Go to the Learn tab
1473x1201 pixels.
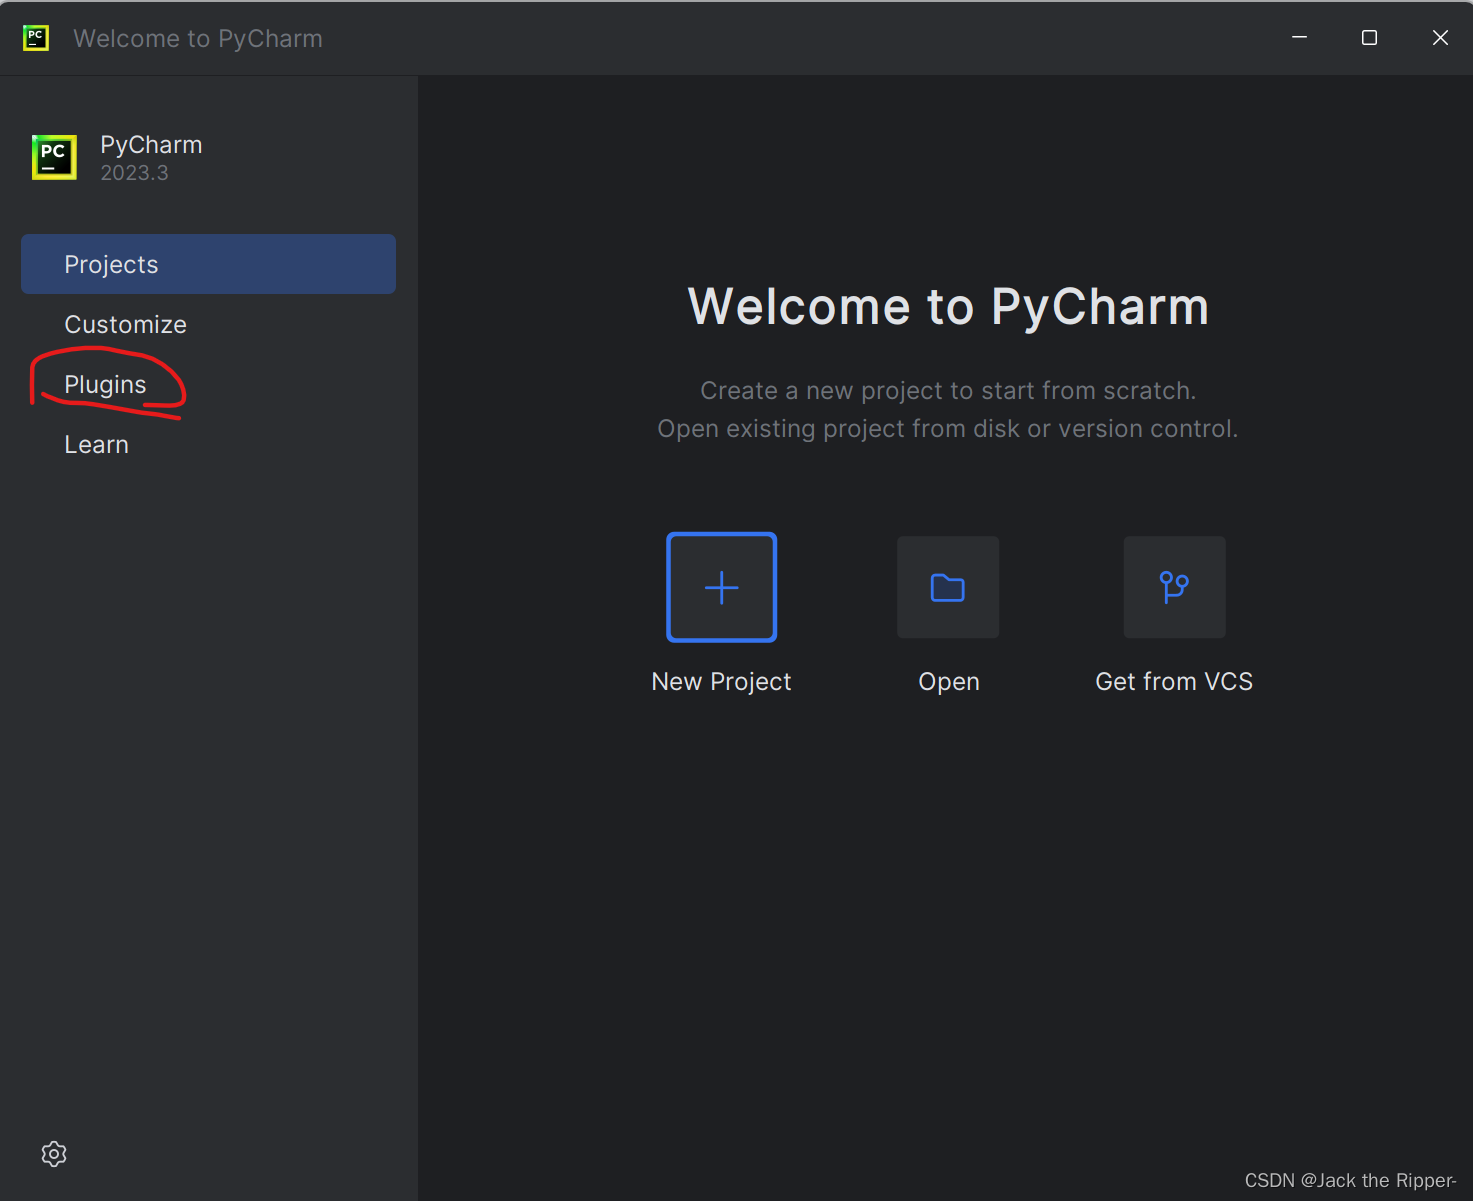[x=208, y=444]
